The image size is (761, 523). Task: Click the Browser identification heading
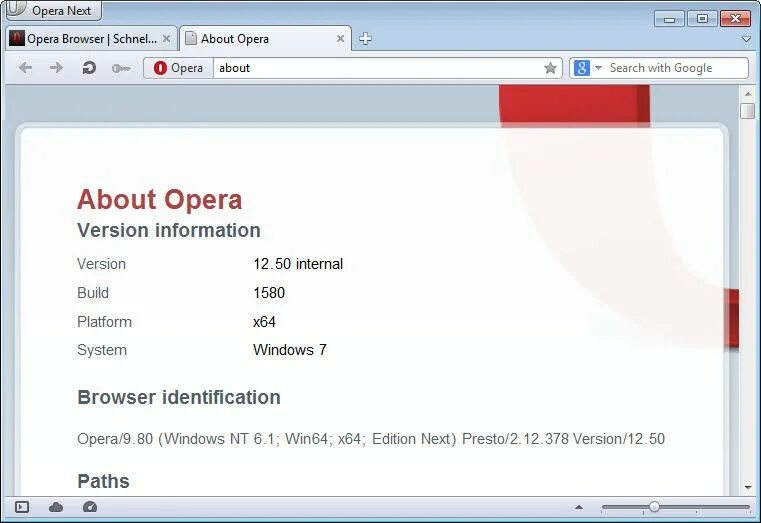point(179,397)
